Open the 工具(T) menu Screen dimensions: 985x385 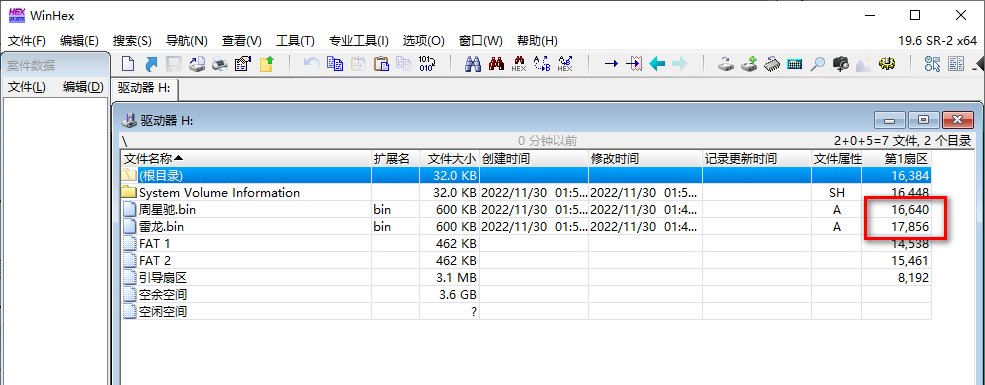click(x=295, y=41)
